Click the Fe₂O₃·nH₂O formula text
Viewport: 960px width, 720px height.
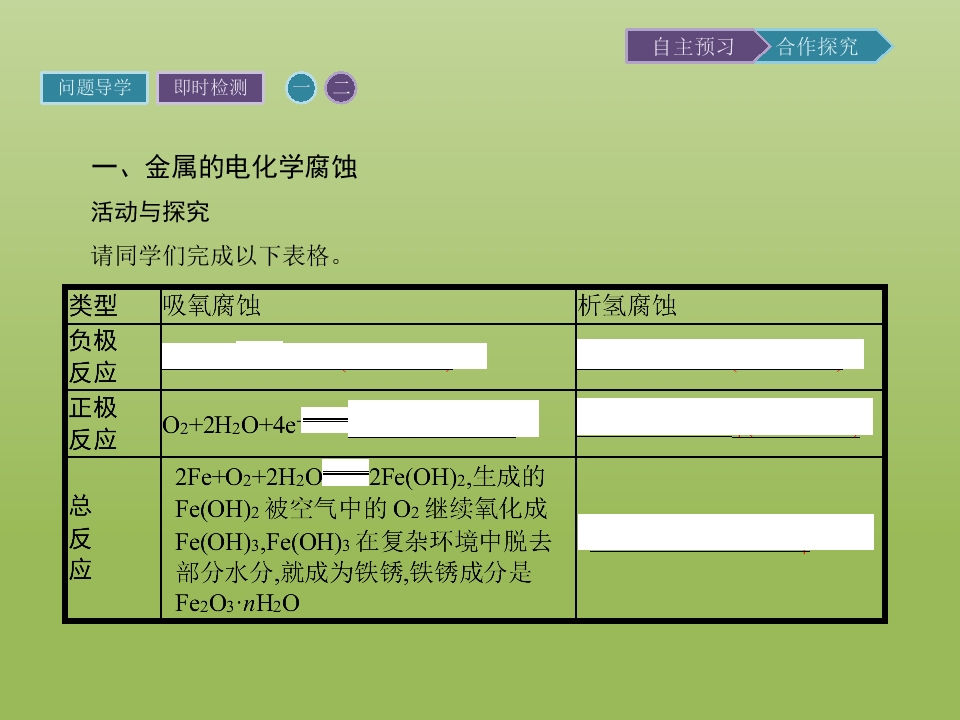tap(238, 604)
